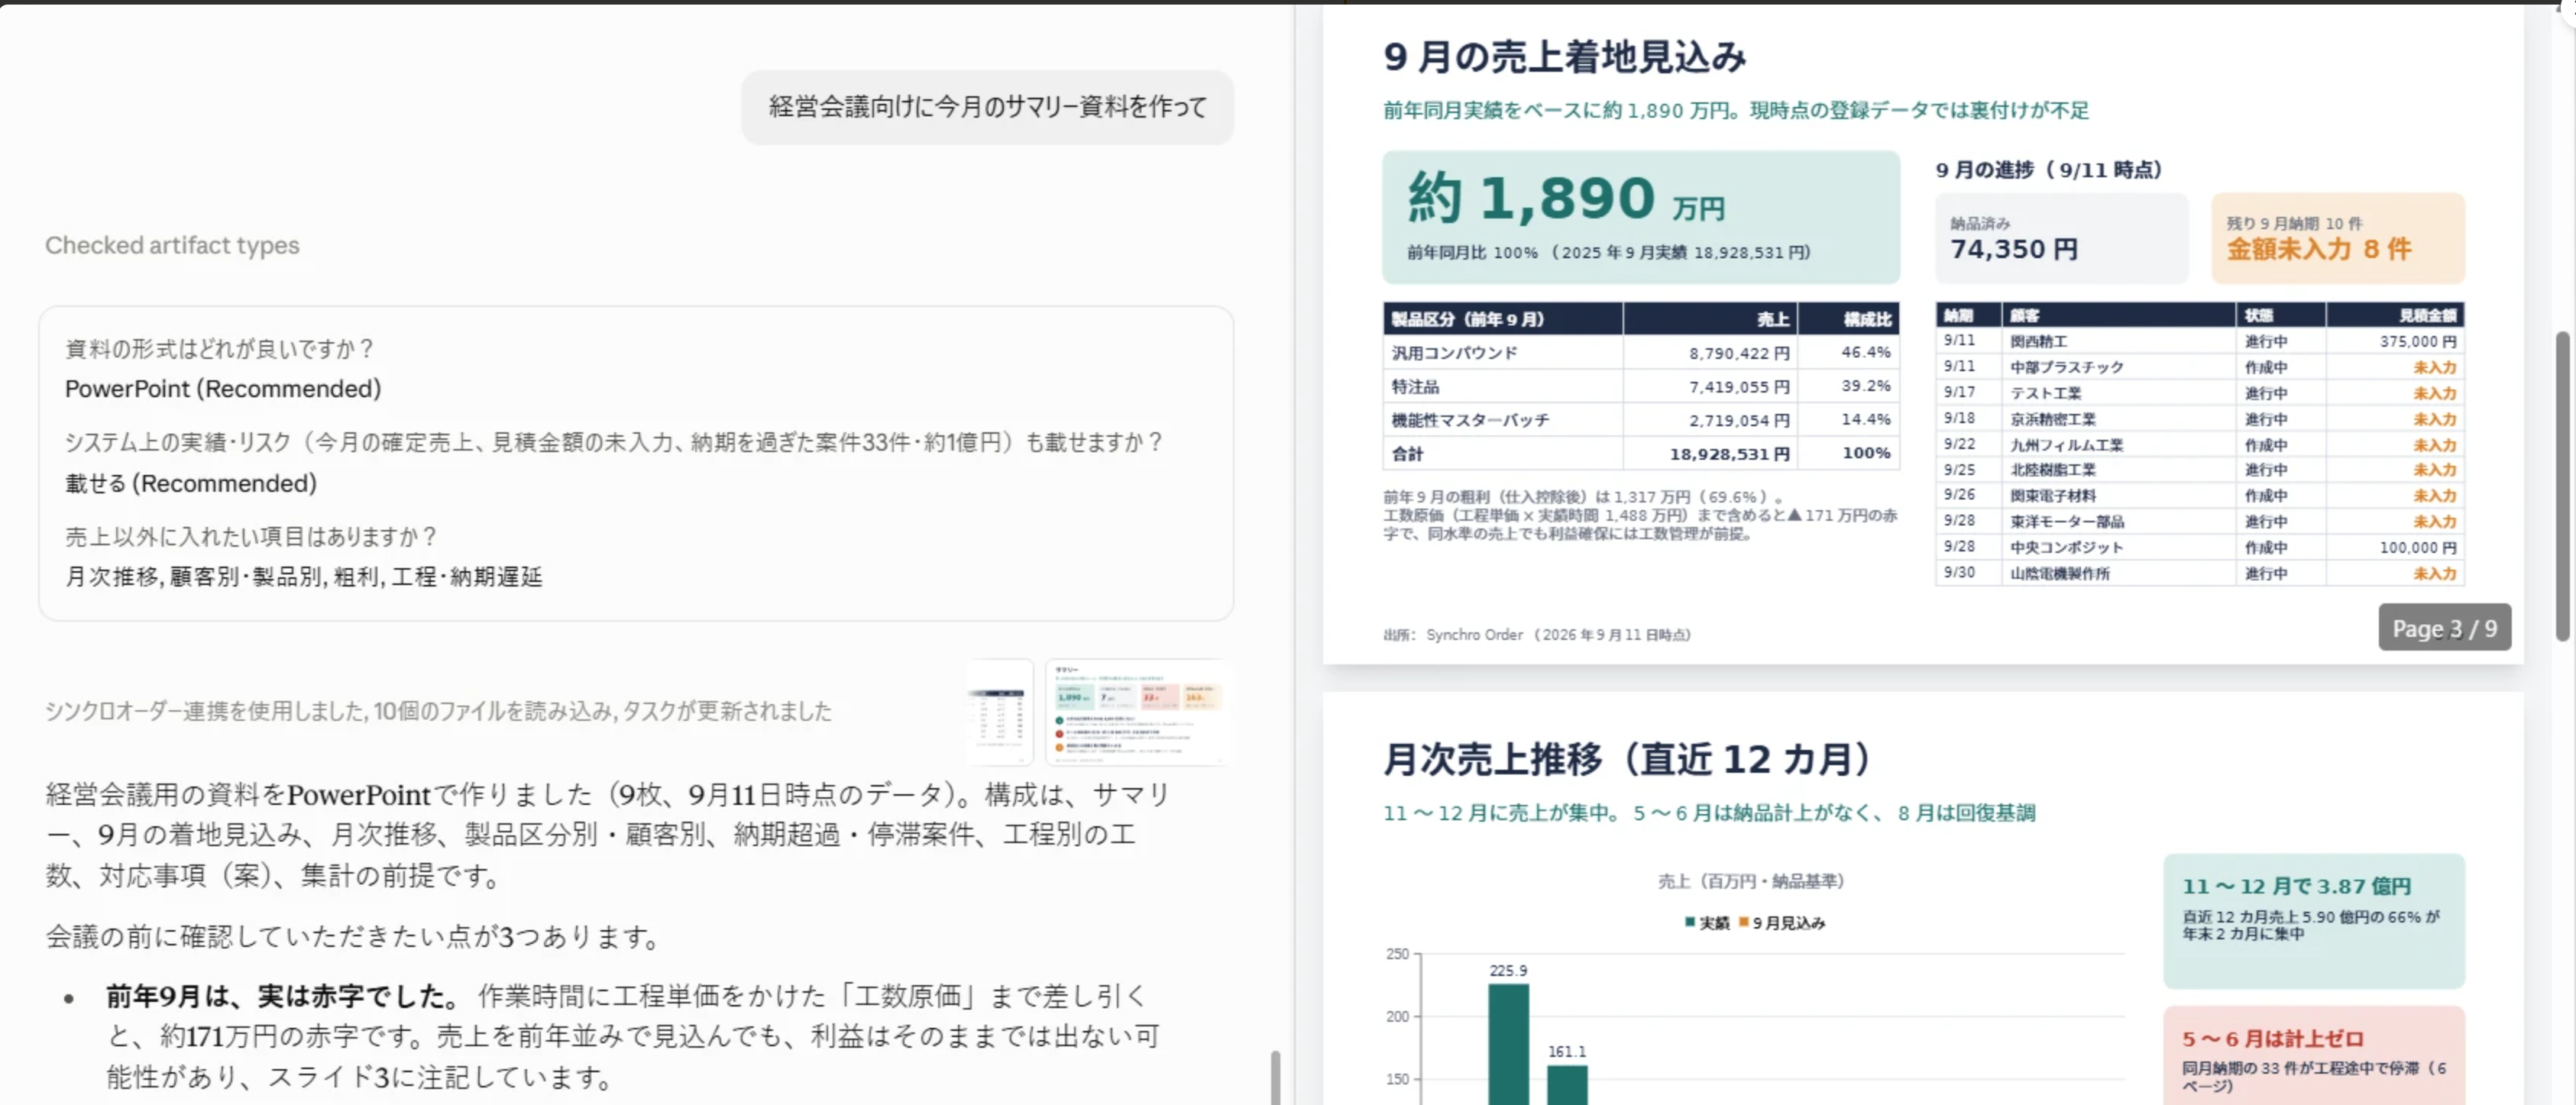
Task: Click the 関西精工 row in the order table
Action: [x=2199, y=341]
